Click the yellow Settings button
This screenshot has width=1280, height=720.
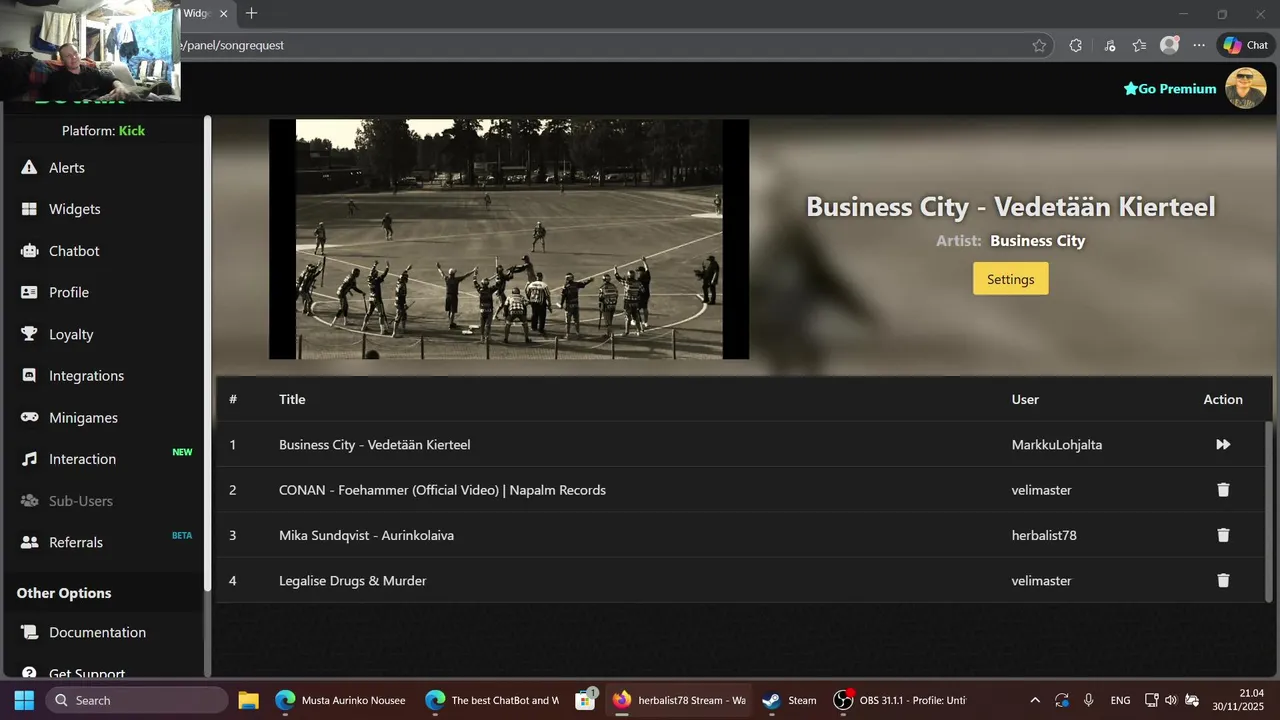coord(1010,279)
